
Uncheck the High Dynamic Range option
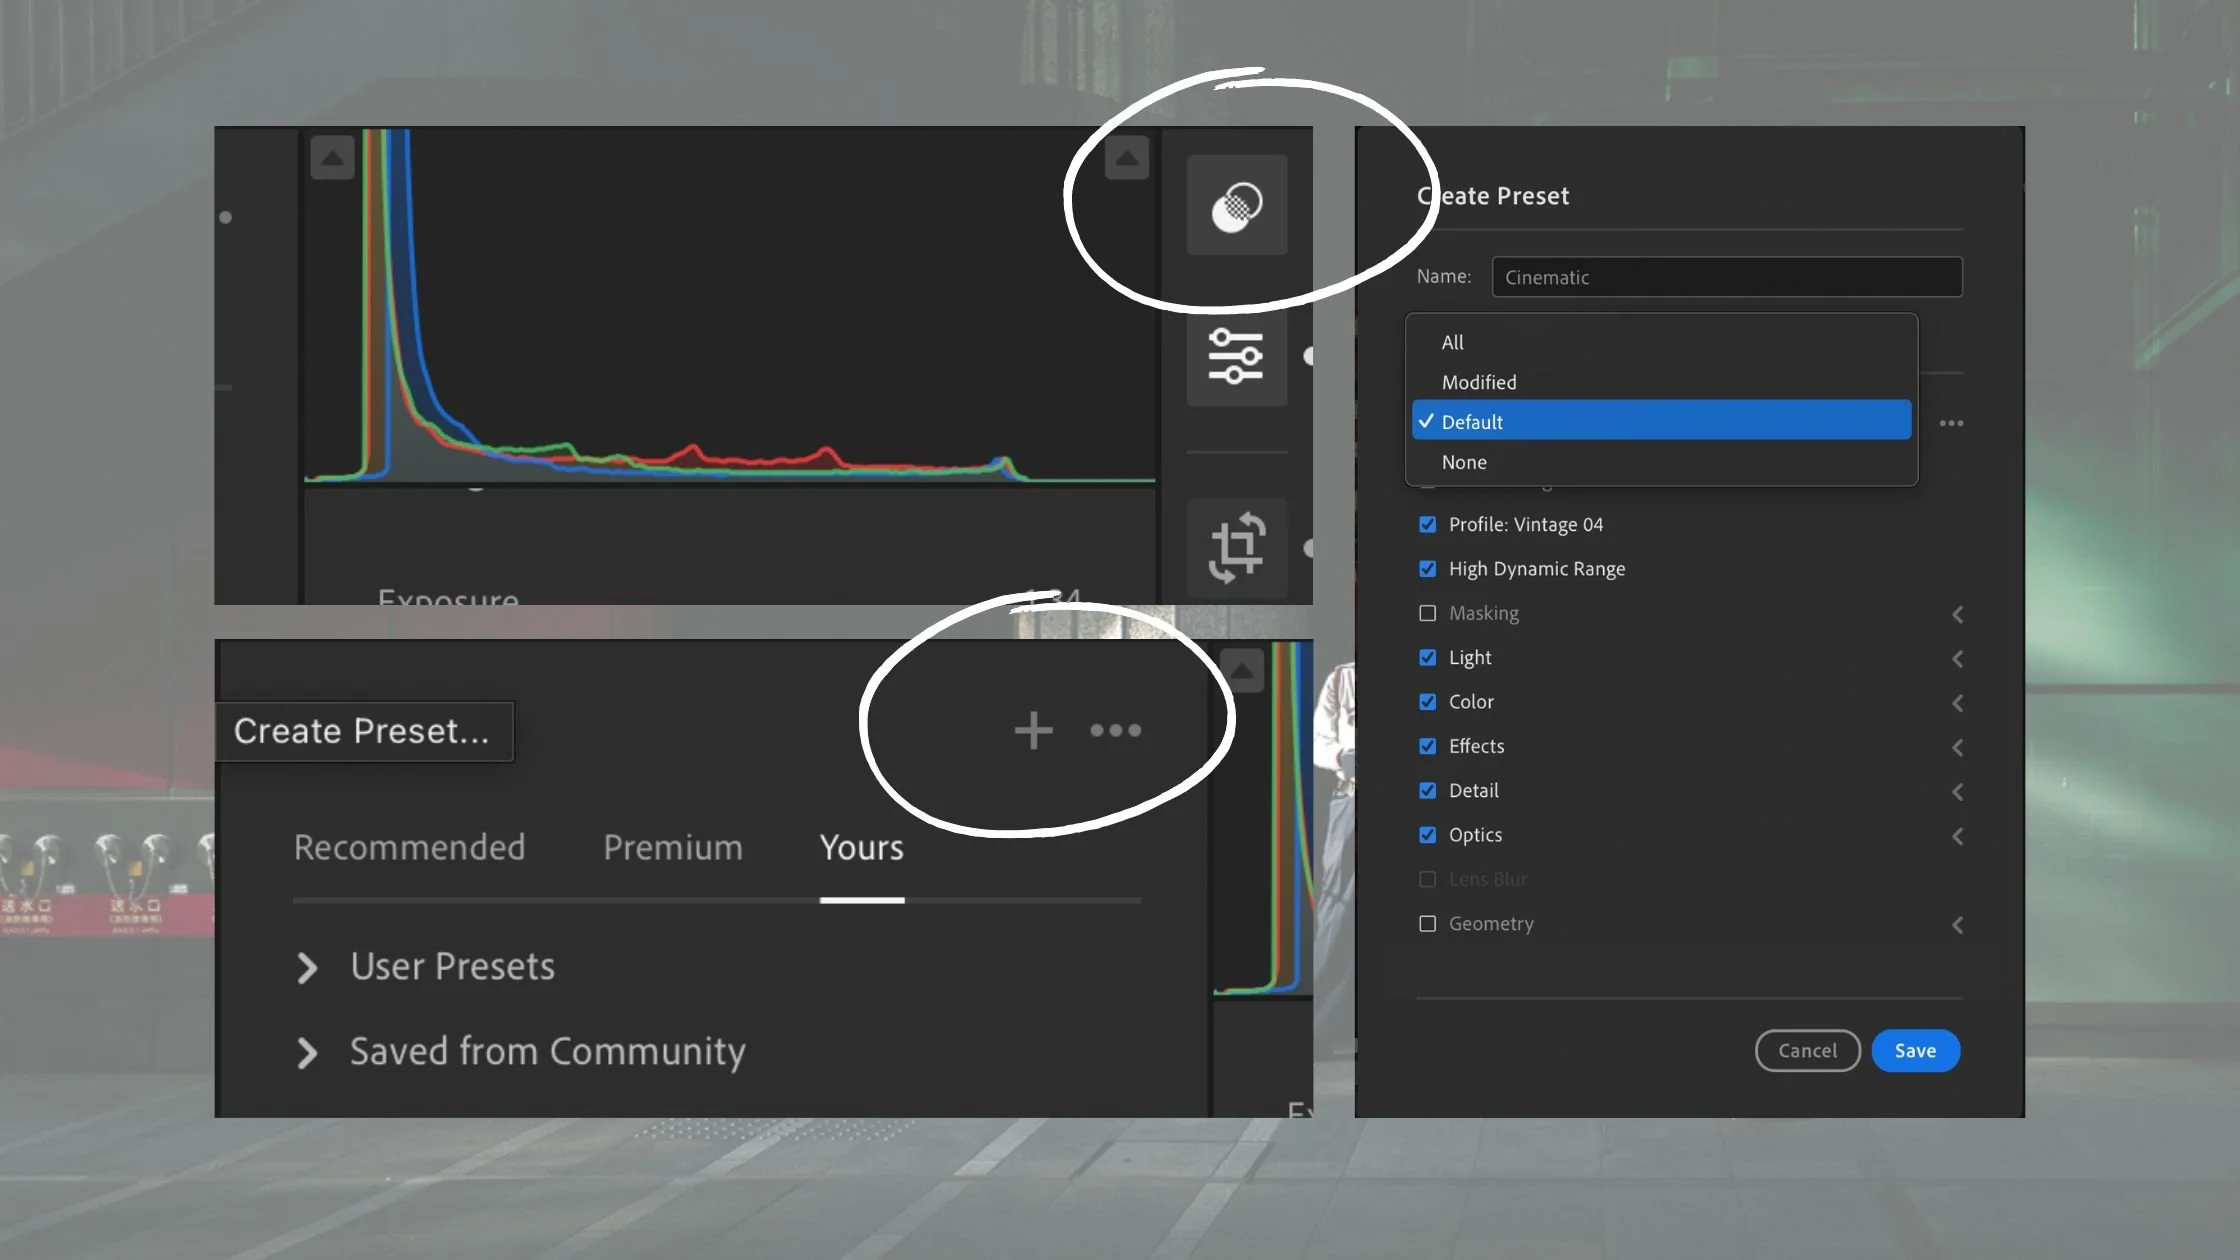click(x=1428, y=568)
